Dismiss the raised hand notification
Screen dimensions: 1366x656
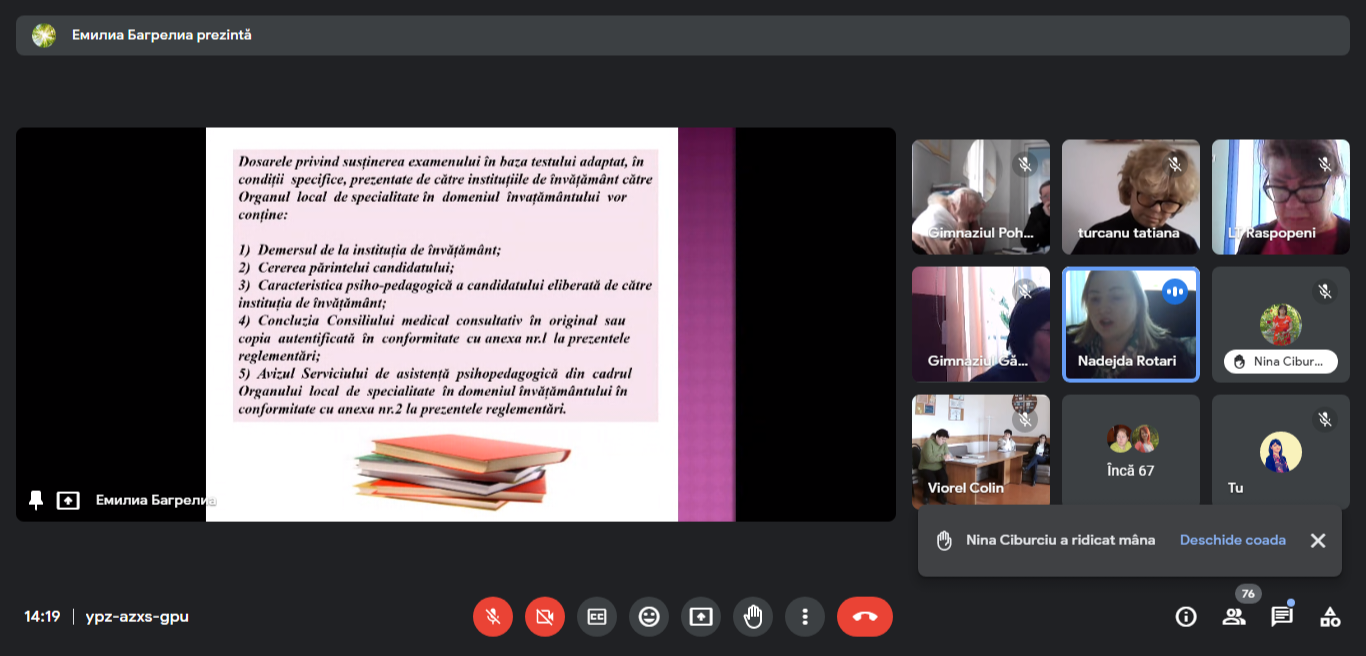point(1318,541)
